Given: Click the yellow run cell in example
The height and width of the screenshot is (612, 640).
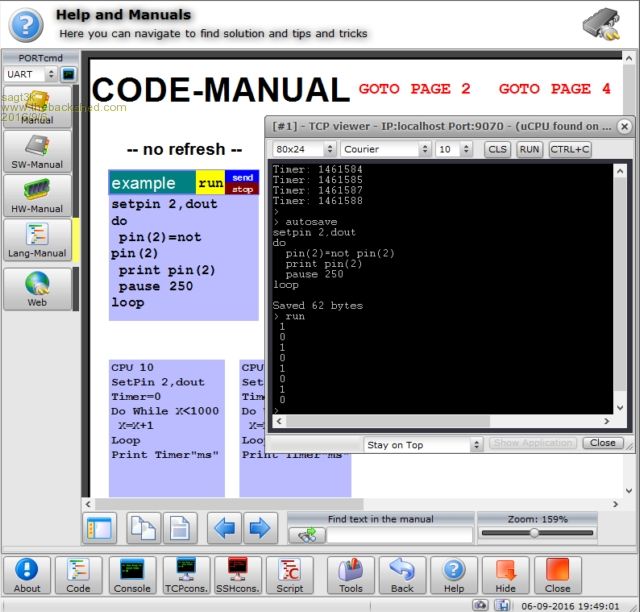Looking at the screenshot, I should 210,183.
